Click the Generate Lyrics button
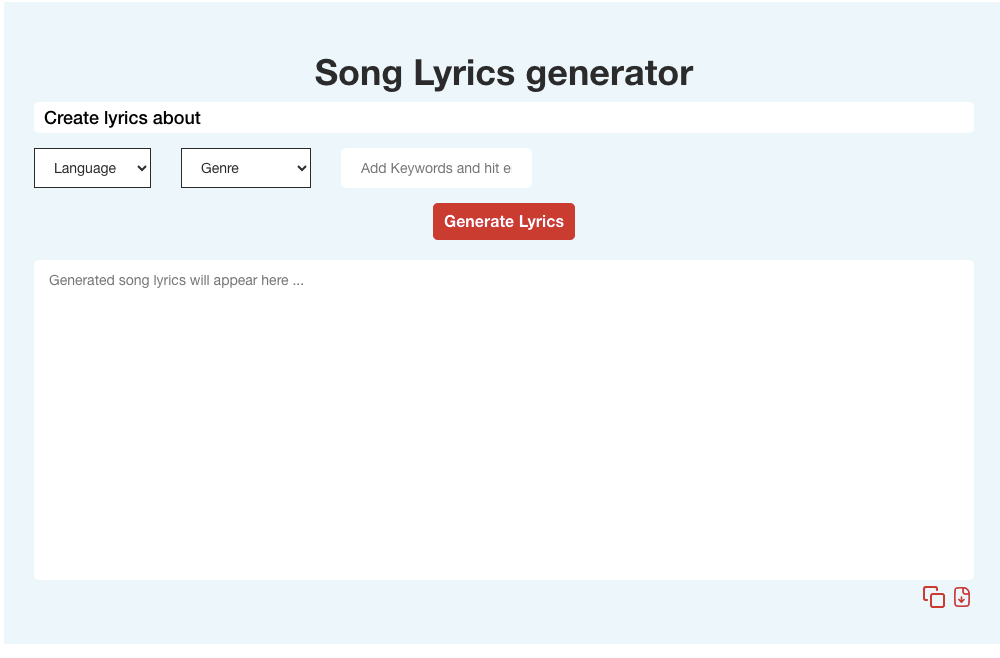The image size is (1000, 658). pyautogui.click(x=504, y=221)
